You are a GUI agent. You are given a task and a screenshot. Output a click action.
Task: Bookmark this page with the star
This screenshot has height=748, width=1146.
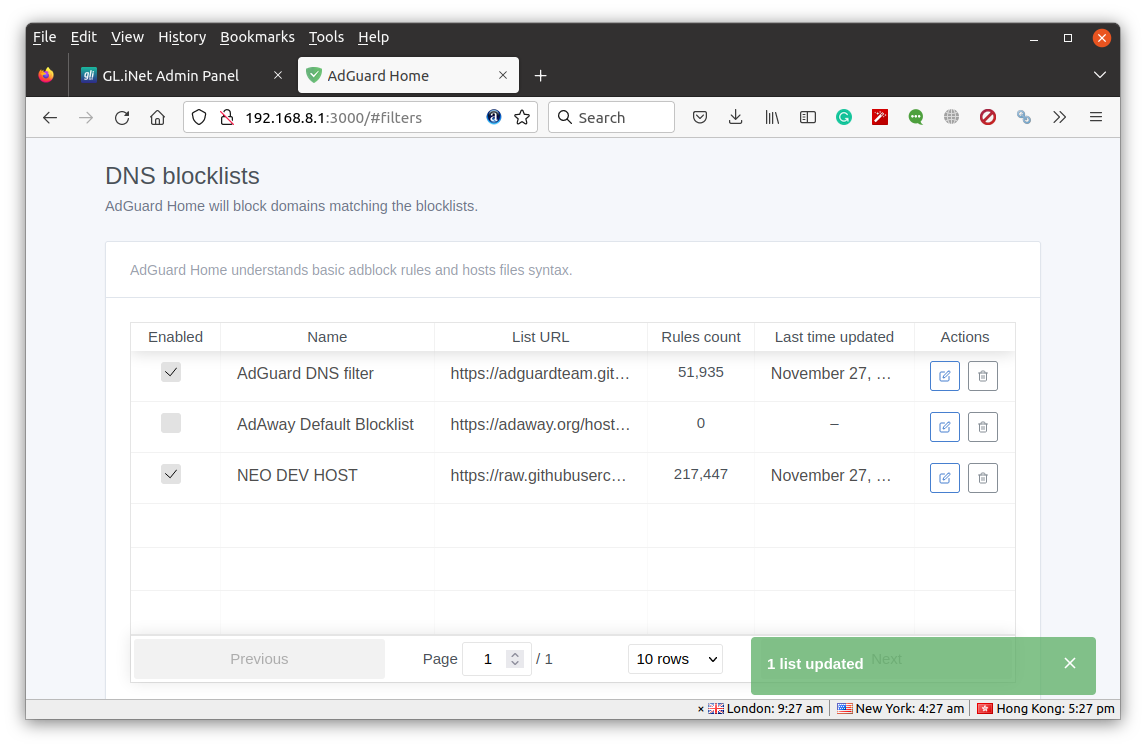tap(522, 118)
